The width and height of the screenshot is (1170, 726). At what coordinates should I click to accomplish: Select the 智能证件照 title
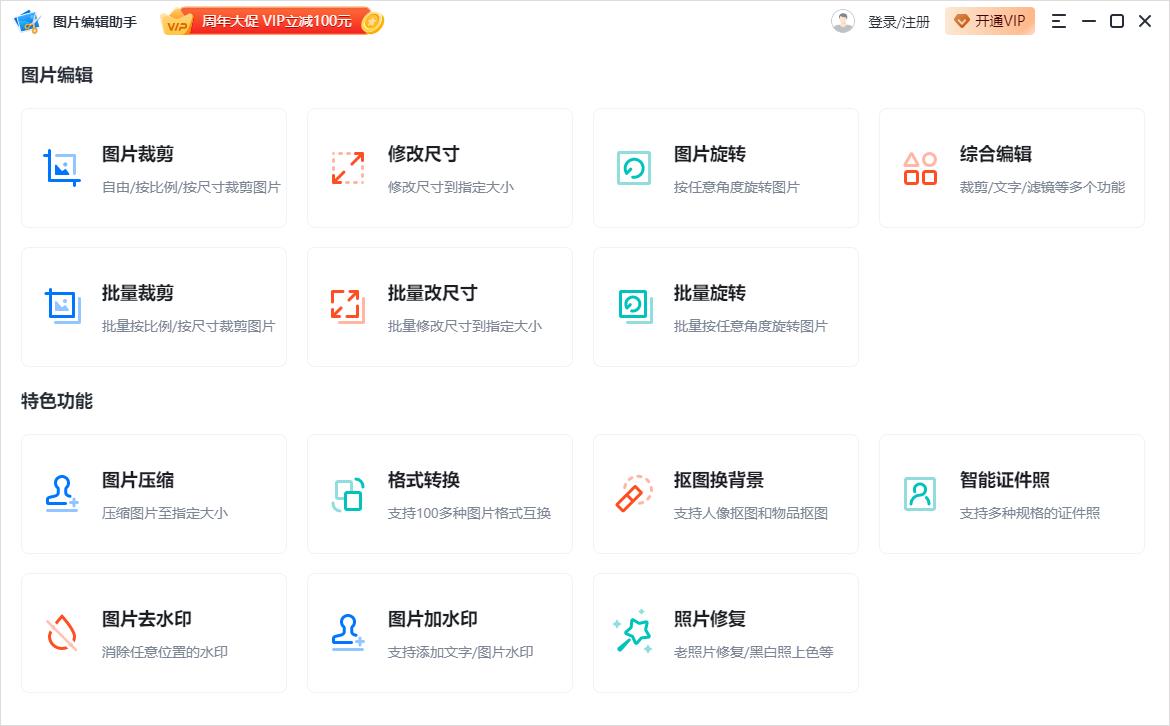(1004, 480)
